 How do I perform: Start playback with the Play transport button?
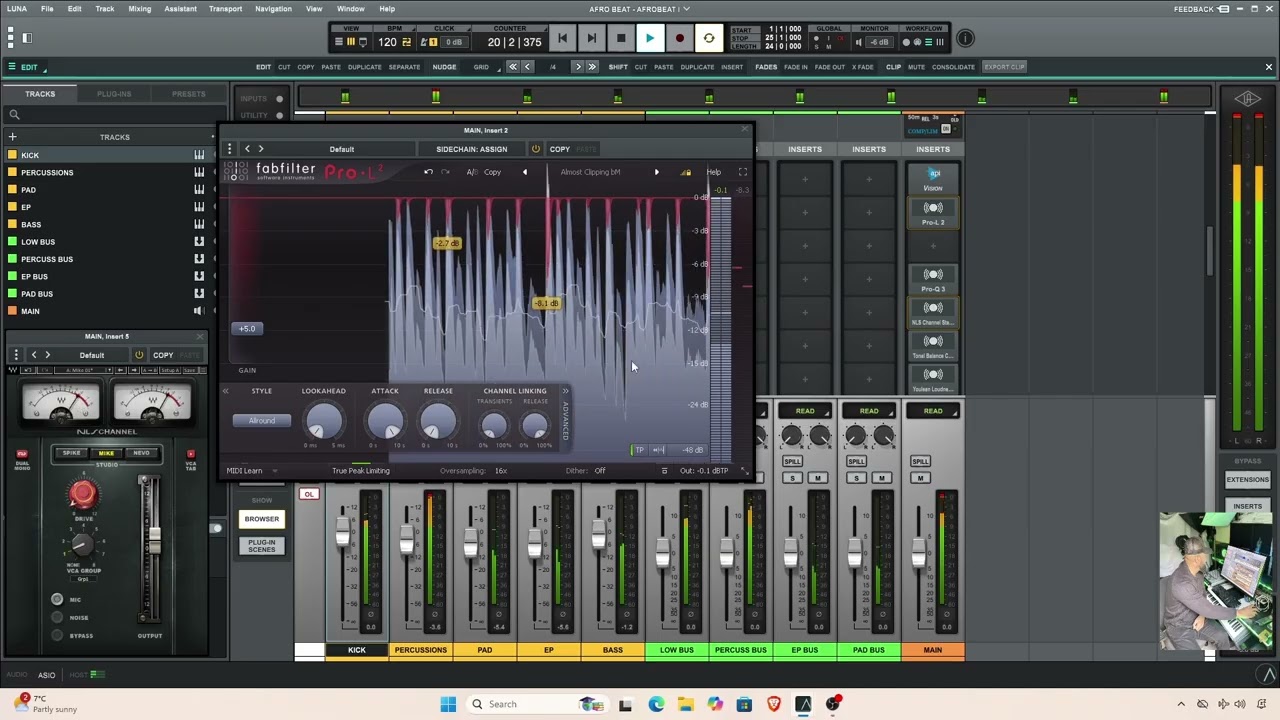click(649, 39)
